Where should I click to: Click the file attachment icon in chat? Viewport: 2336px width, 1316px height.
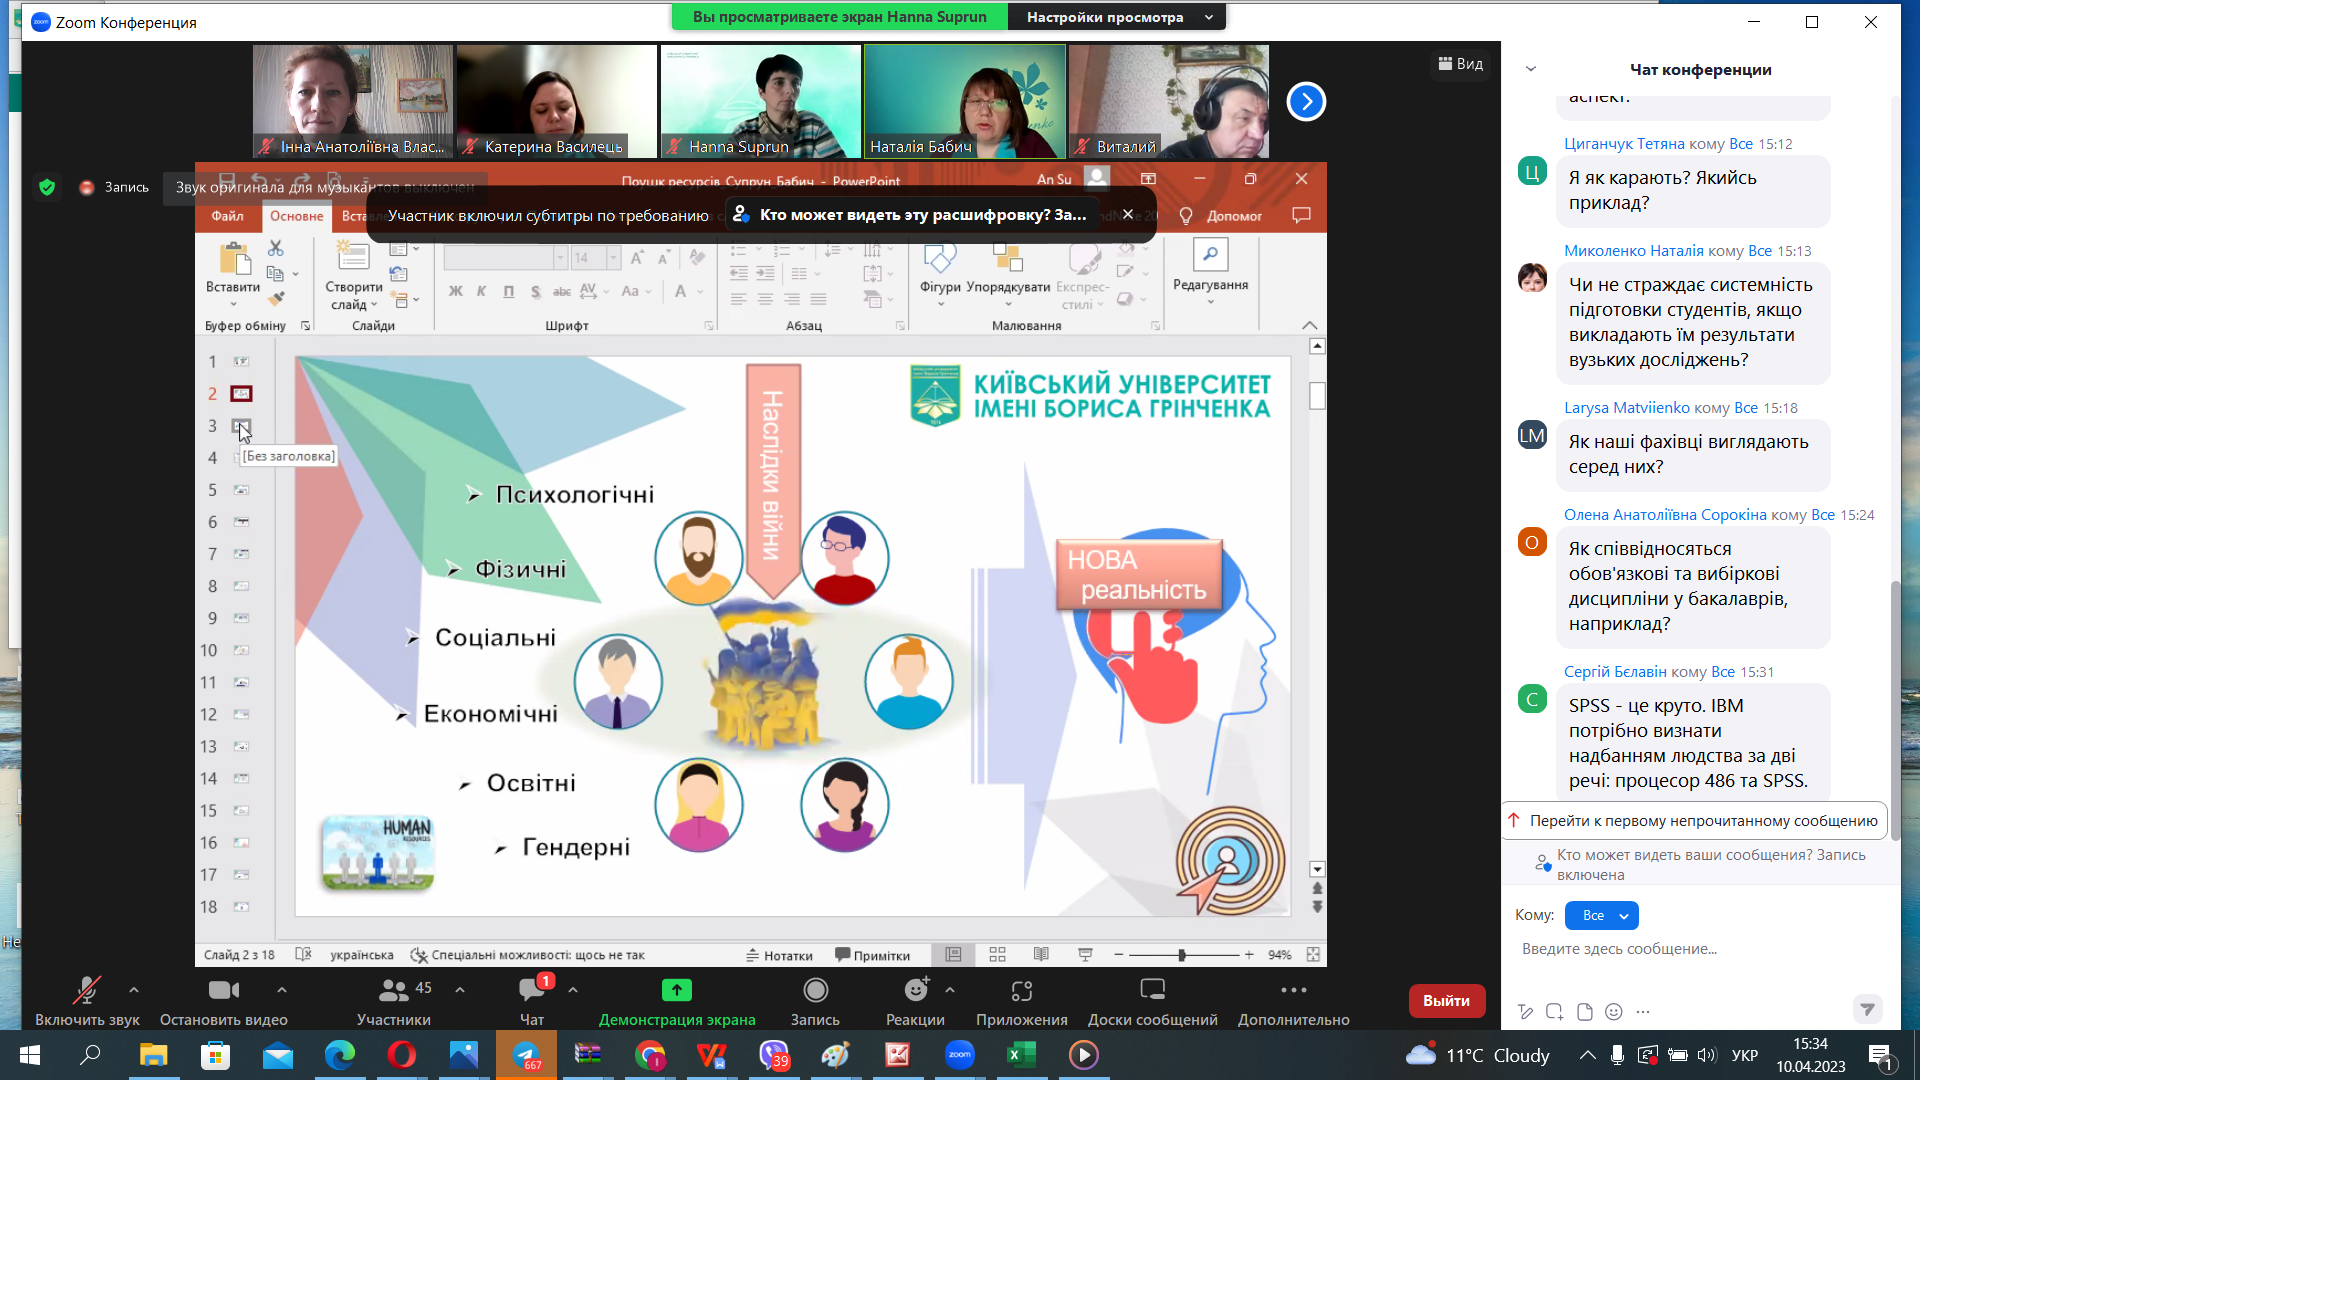point(1584,1012)
